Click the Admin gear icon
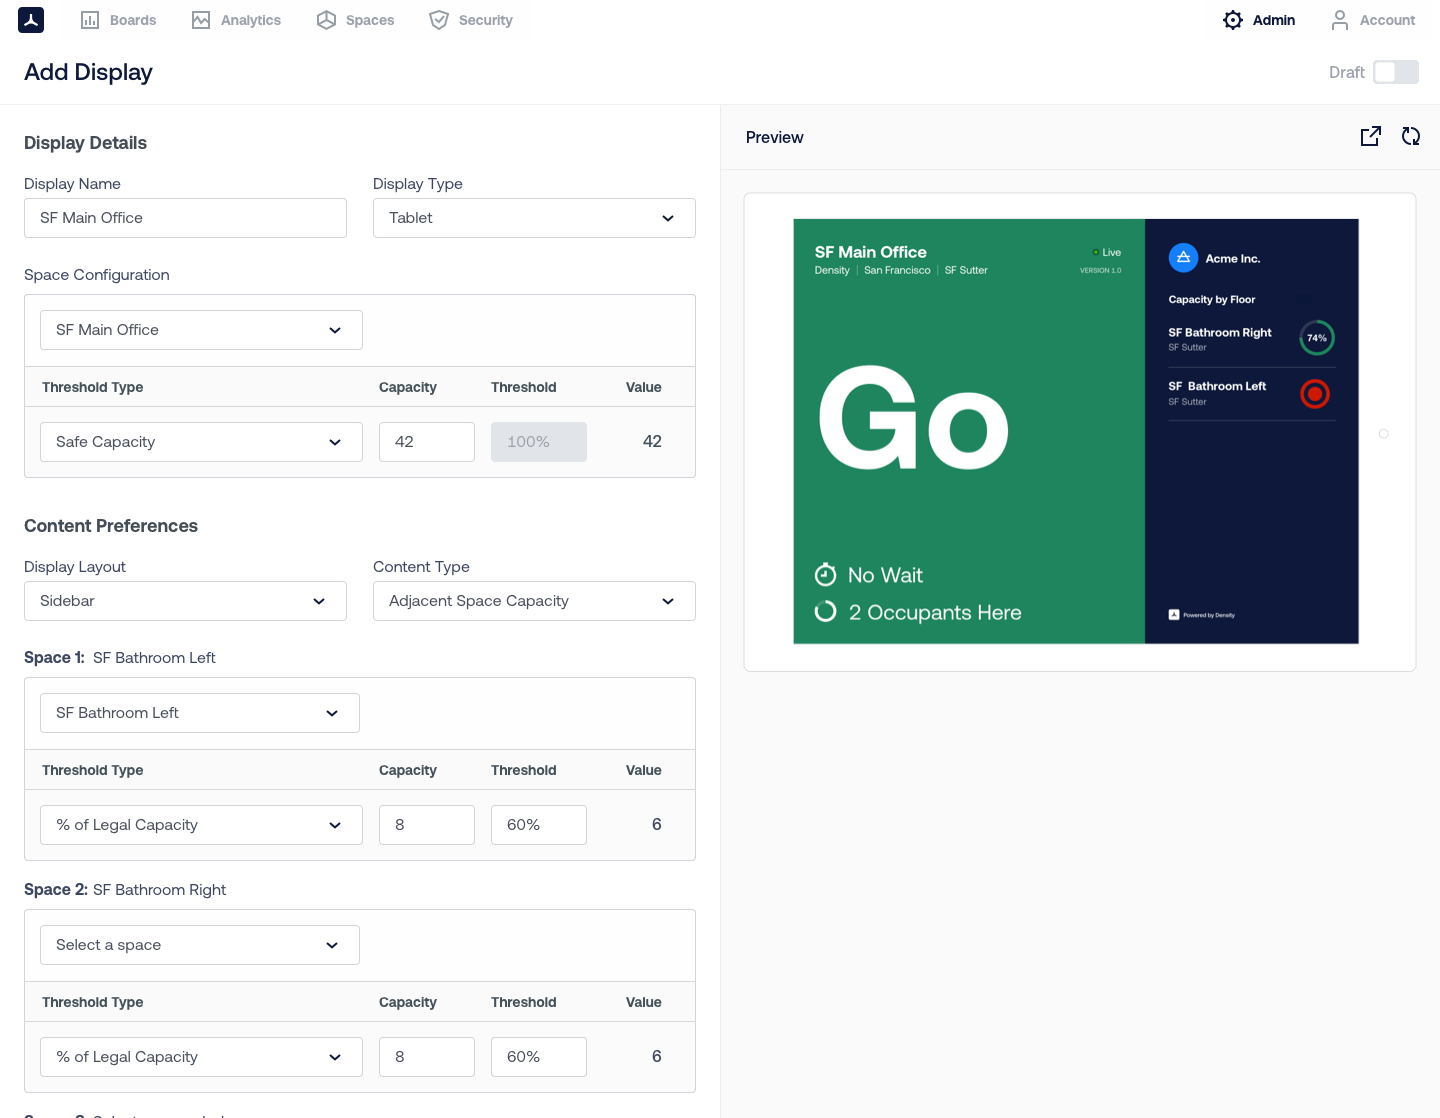This screenshot has height=1118, width=1440. [1233, 20]
